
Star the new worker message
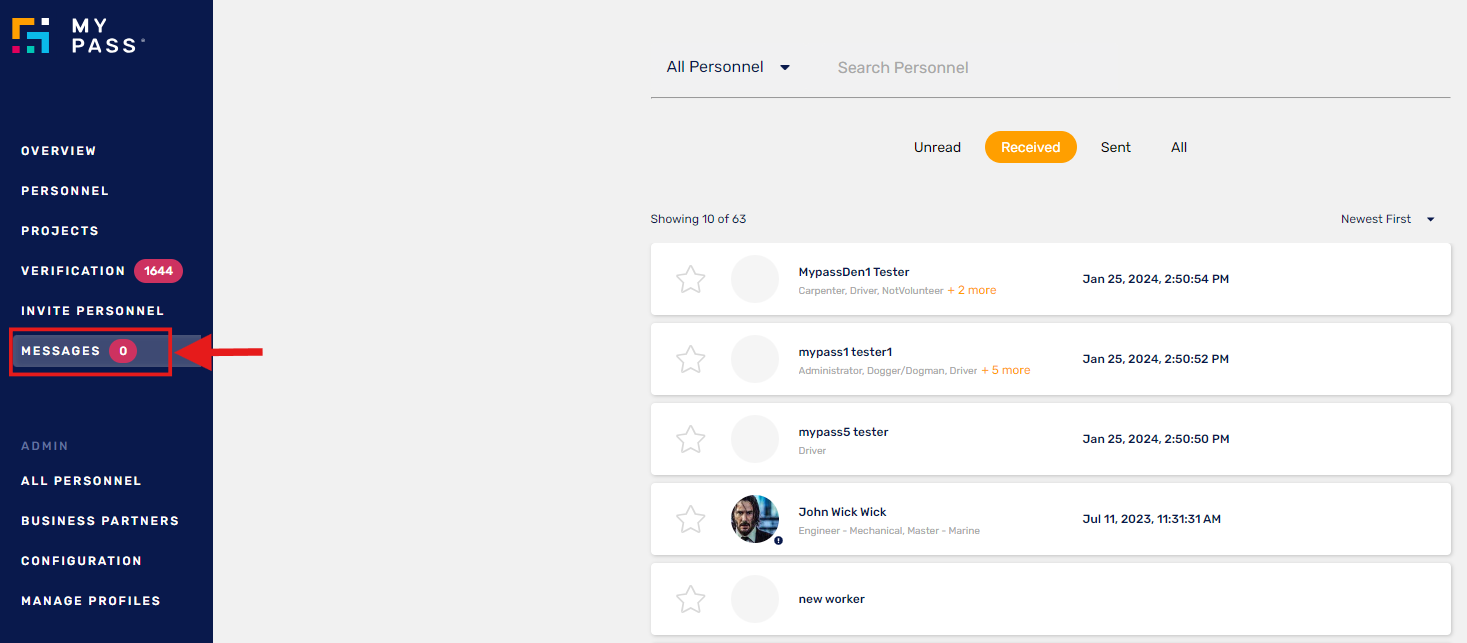(x=691, y=599)
